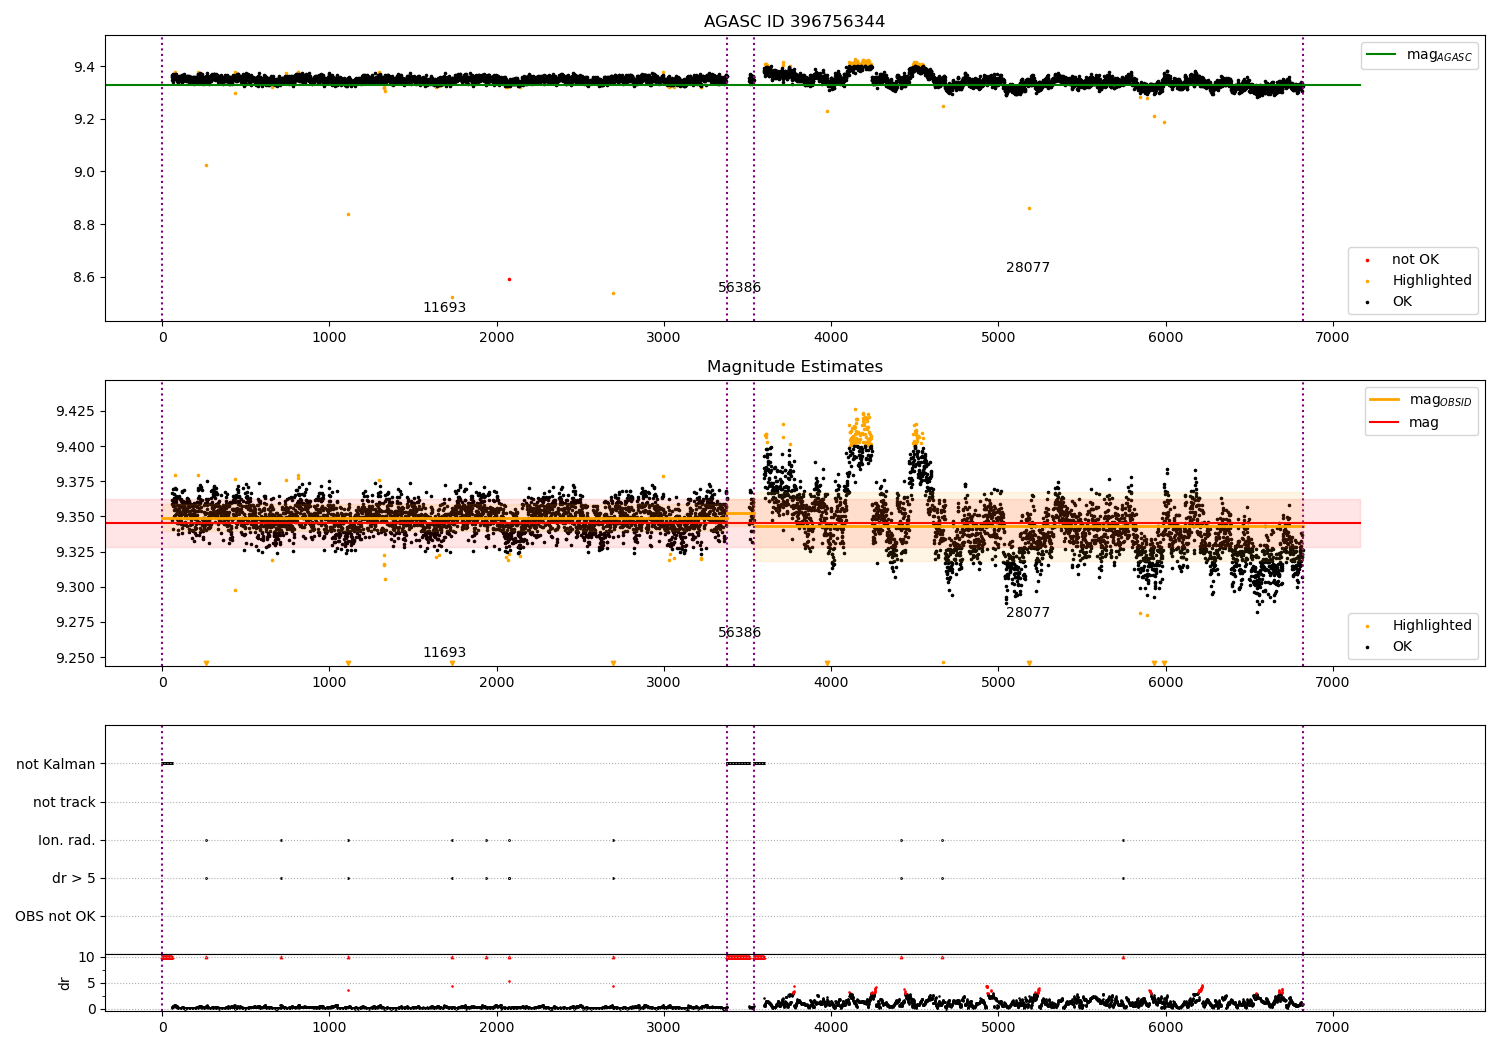Click the '56386' label in middle plot
Viewport: 1500px width, 1050px height.
pyautogui.click(x=739, y=633)
